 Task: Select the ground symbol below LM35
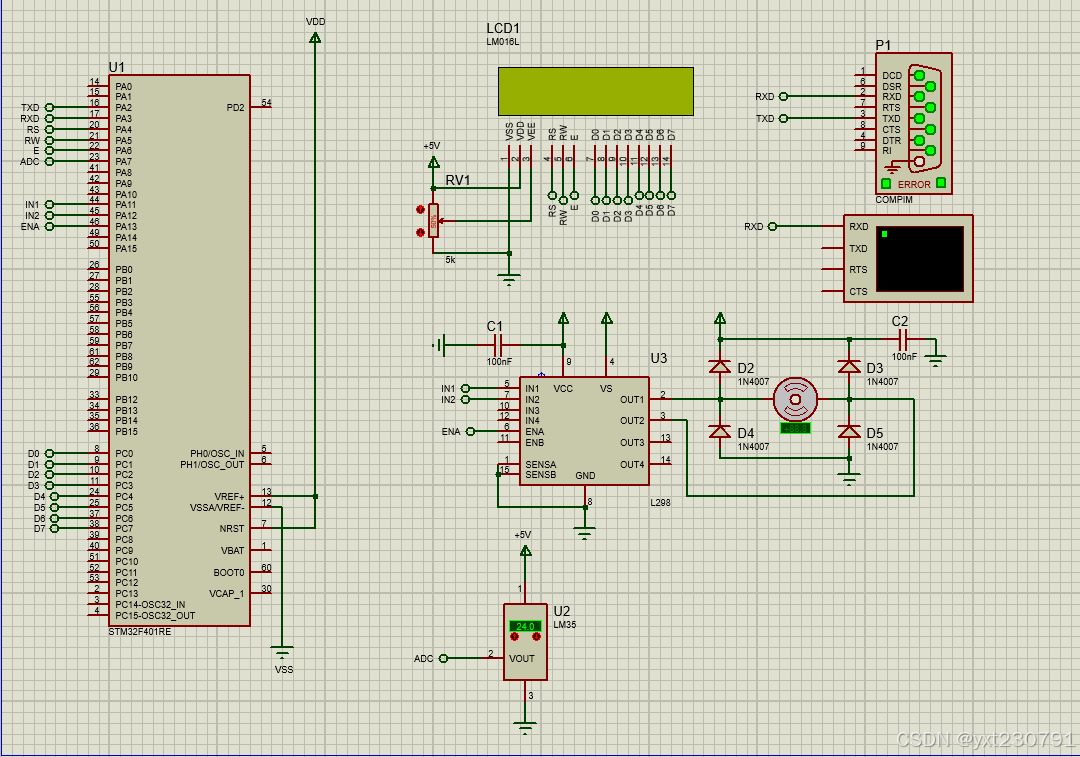pyautogui.click(x=526, y=727)
